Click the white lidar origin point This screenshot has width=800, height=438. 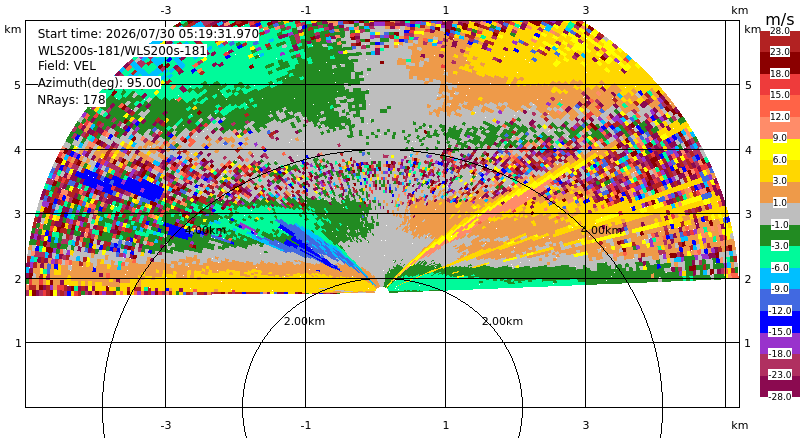[x=381, y=290]
